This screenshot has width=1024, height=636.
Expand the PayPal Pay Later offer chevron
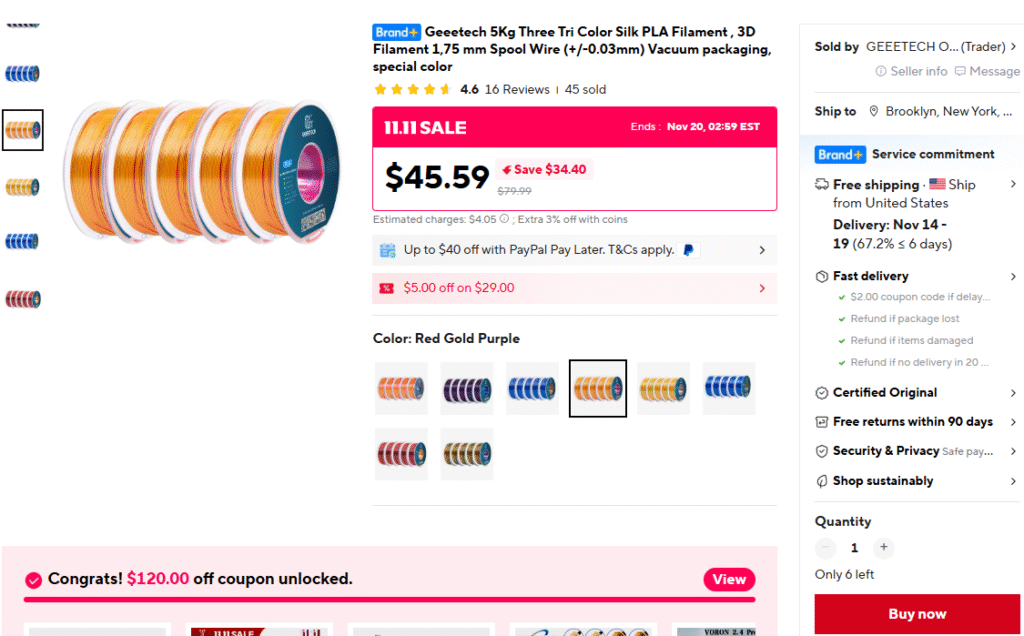762,250
